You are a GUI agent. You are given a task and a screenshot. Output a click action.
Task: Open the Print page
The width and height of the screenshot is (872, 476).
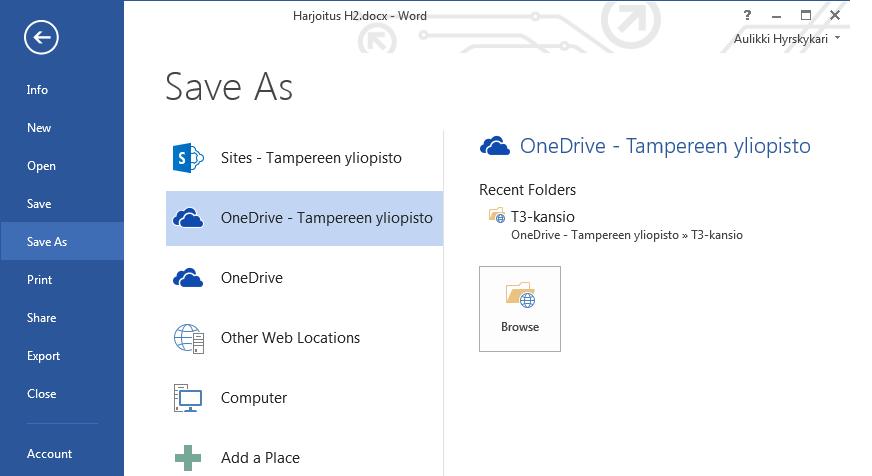click(x=39, y=280)
